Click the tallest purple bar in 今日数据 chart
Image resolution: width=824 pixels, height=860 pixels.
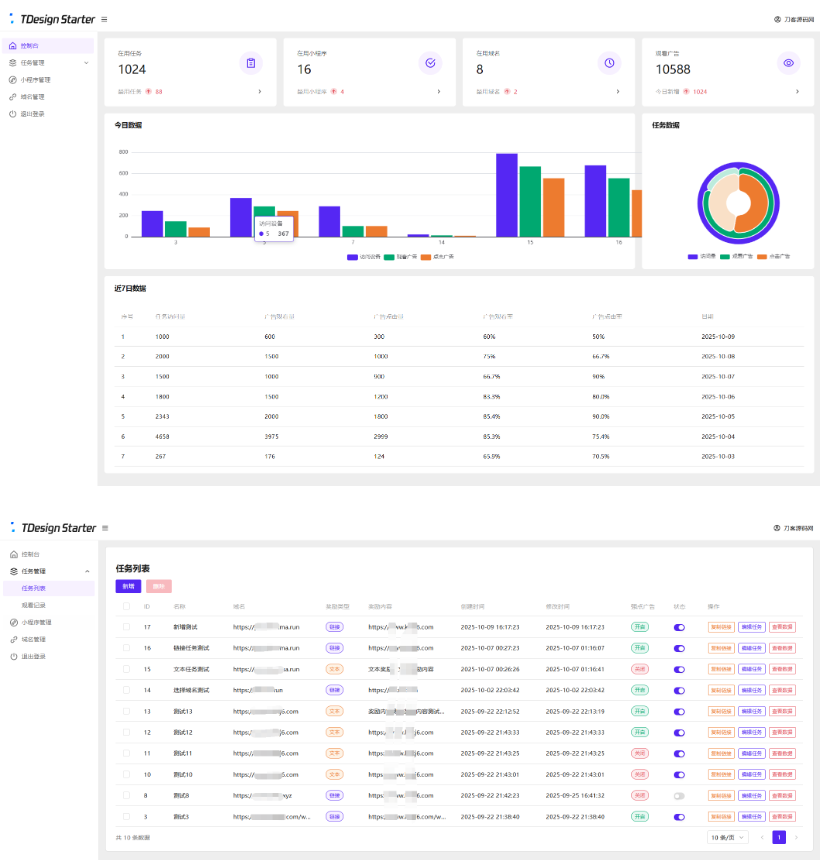507,195
